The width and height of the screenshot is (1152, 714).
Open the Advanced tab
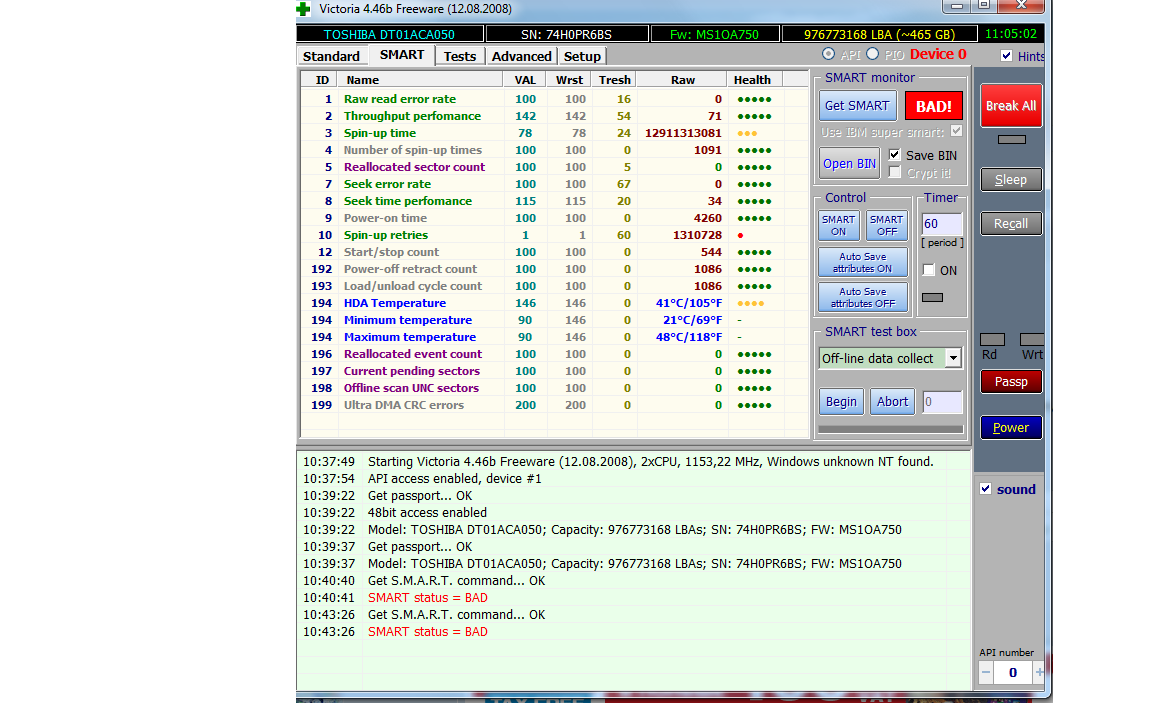pos(521,56)
